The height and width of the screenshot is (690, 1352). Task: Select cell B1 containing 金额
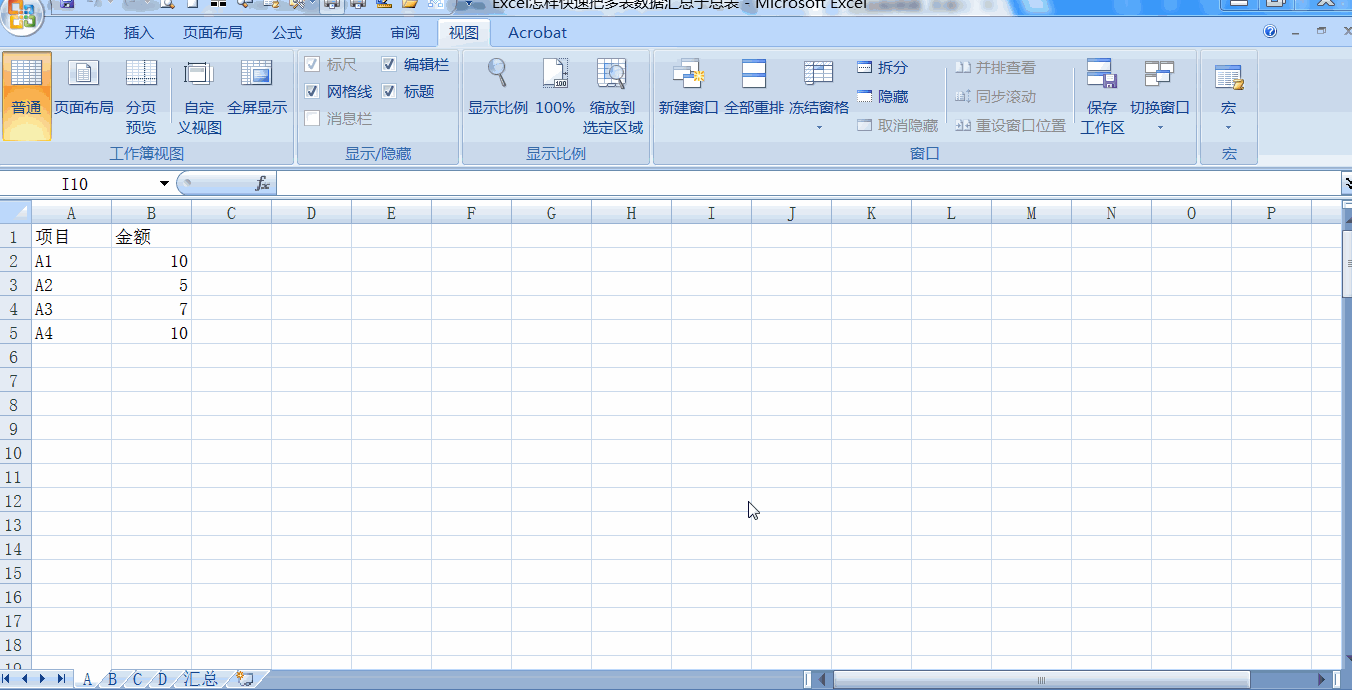pyautogui.click(x=151, y=237)
